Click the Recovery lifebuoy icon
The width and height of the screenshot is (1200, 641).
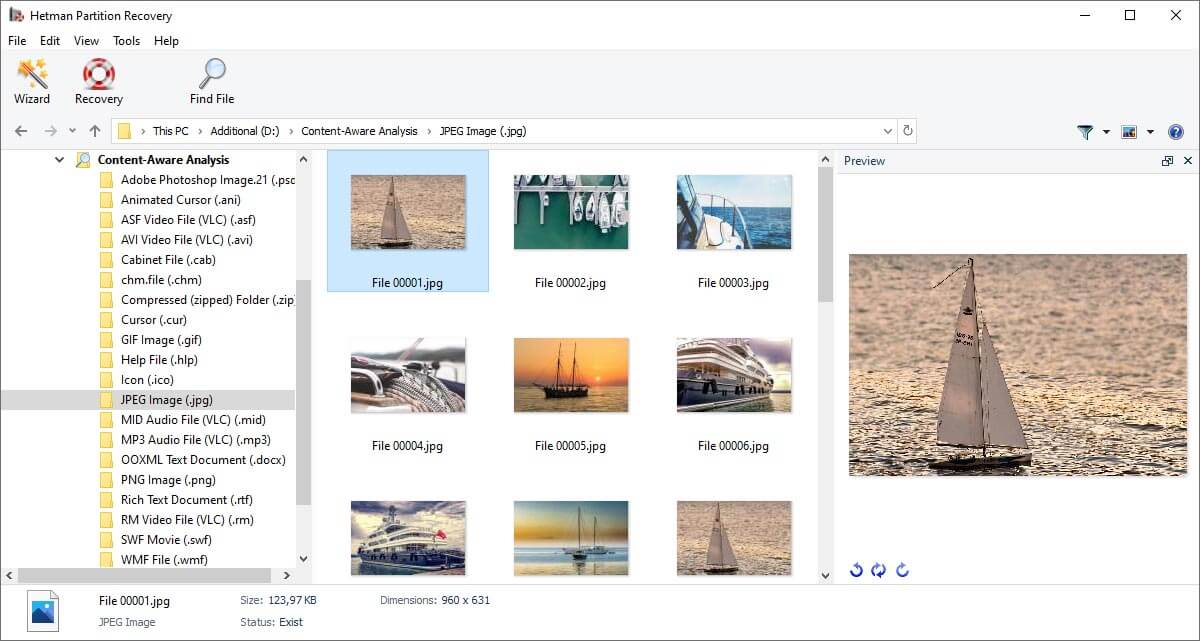[98, 81]
